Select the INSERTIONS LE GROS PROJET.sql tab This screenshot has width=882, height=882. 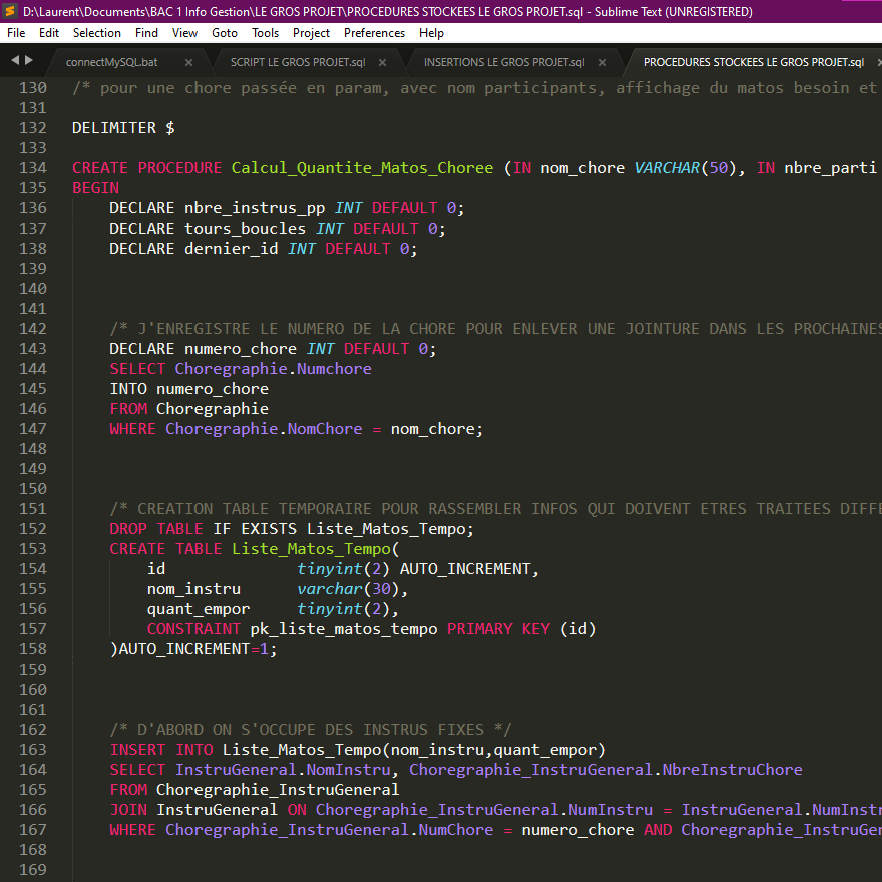(x=503, y=62)
